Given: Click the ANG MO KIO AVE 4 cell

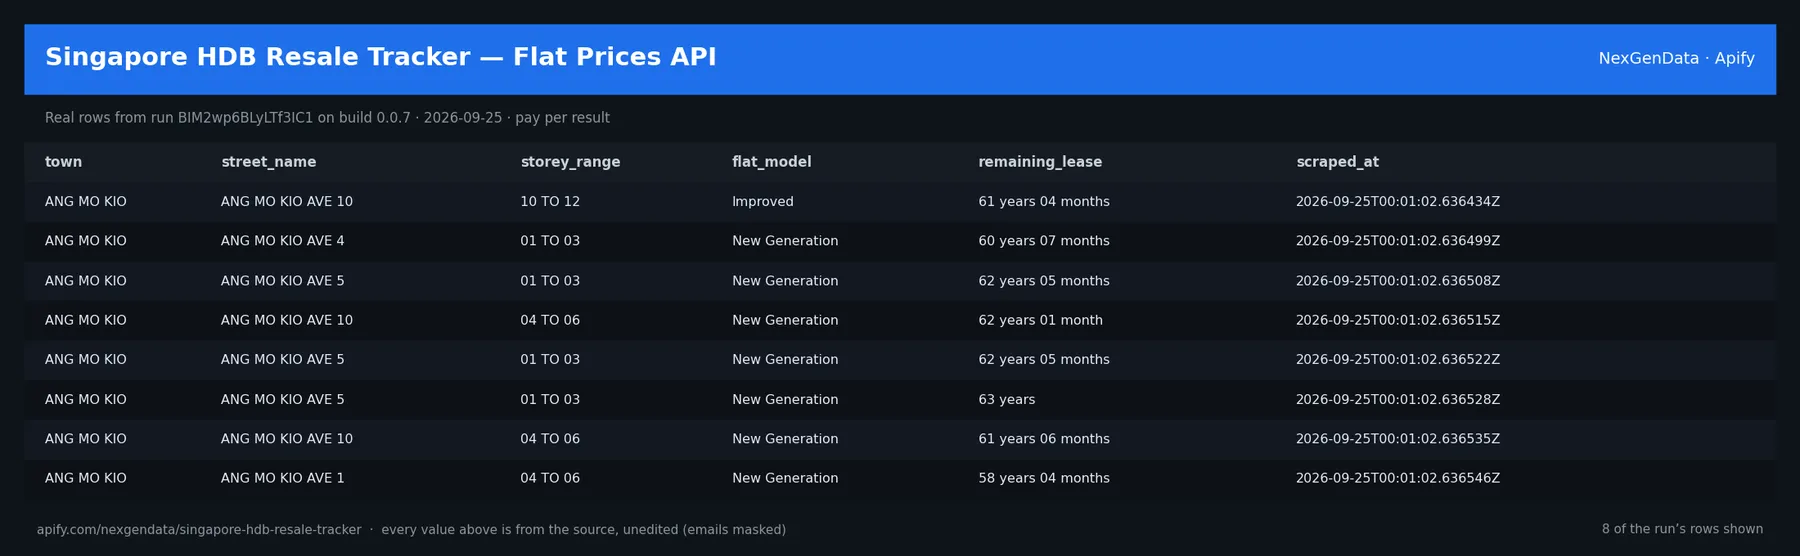Looking at the screenshot, I should coord(282,241).
